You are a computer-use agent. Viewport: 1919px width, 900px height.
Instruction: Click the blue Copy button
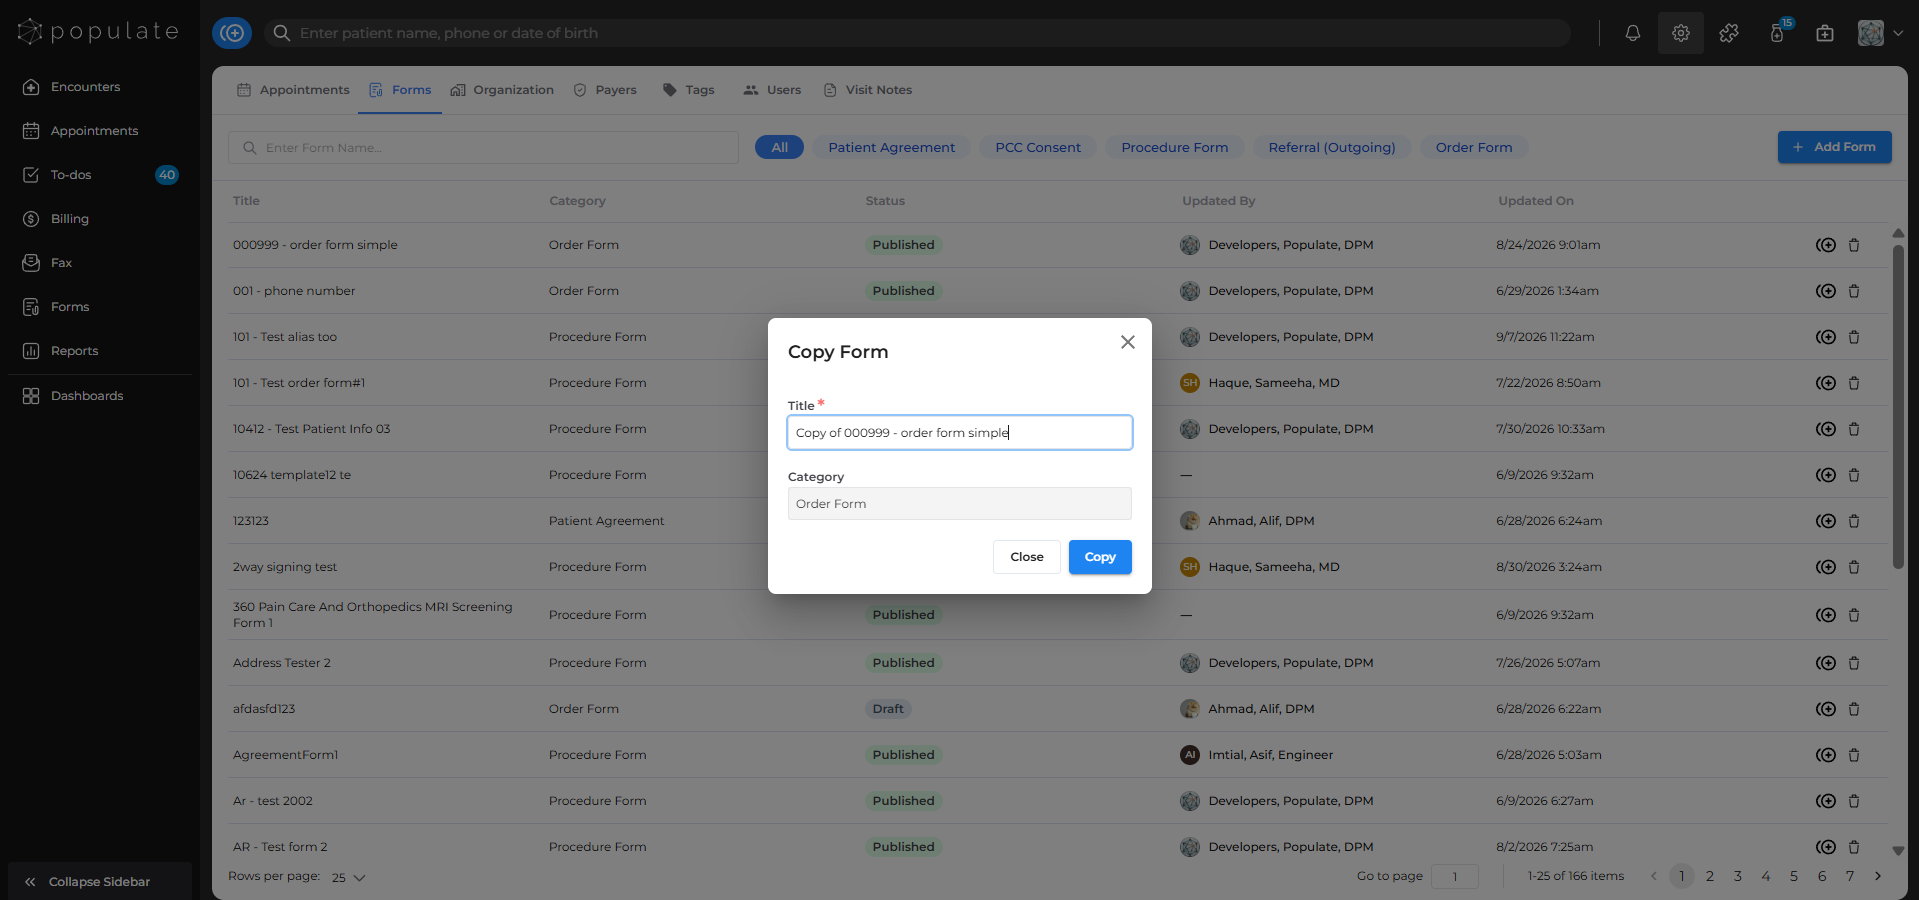pyautogui.click(x=1100, y=557)
